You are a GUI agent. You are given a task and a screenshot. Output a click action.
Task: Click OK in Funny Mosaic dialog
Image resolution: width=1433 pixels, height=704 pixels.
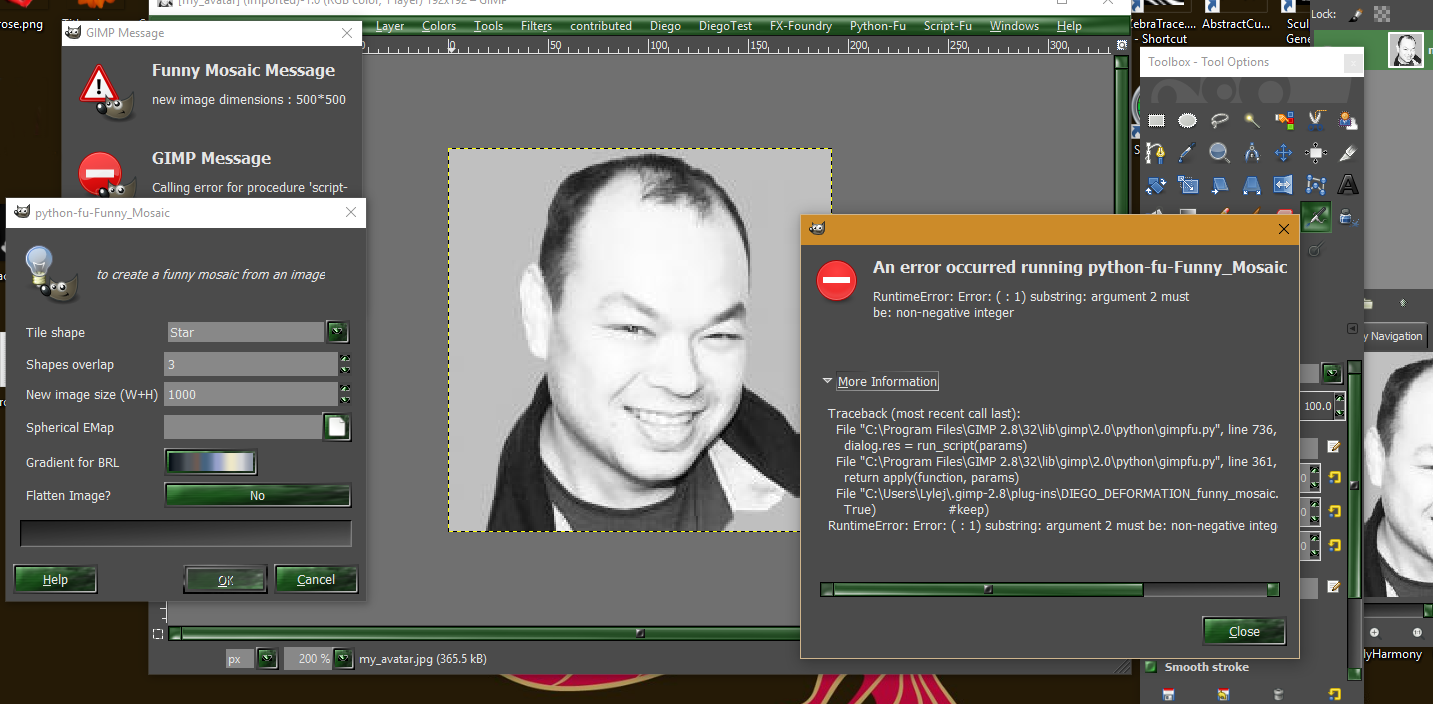pos(226,579)
